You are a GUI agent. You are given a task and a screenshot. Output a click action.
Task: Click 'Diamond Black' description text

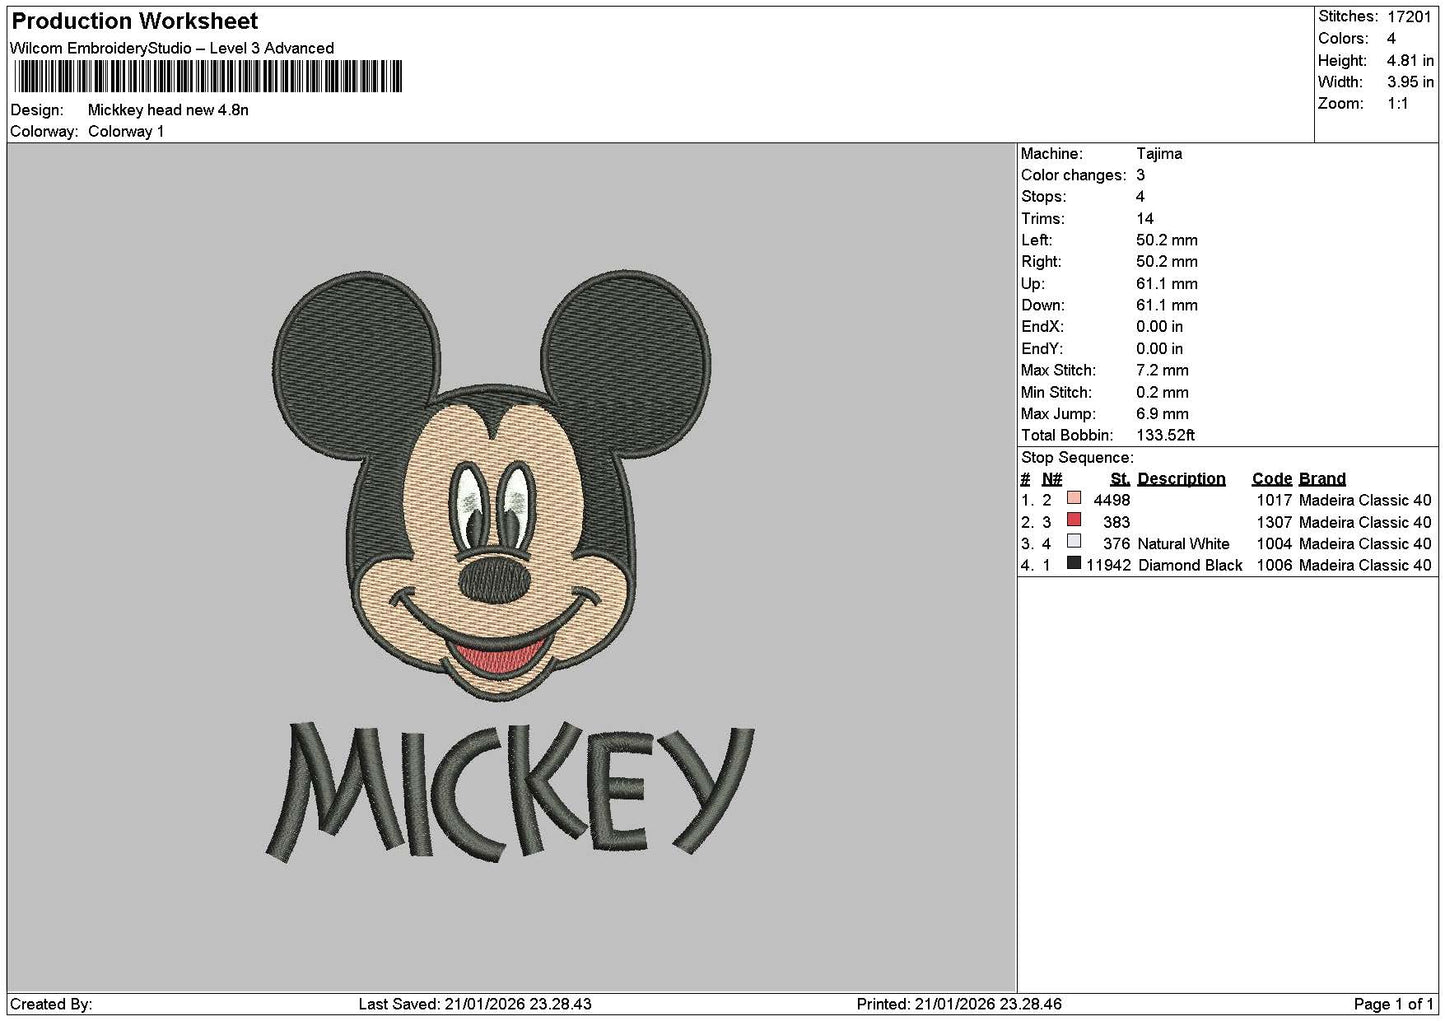(x=1190, y=566)
